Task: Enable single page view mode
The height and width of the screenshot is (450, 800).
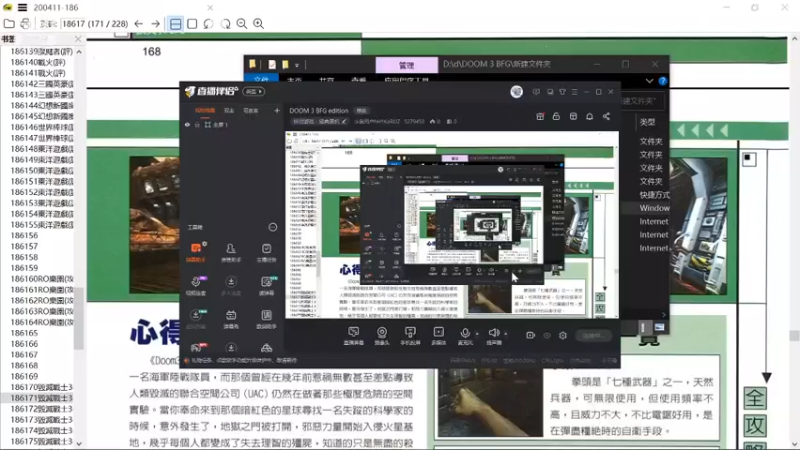Action: pyautogui.click(x=192, y=23)
